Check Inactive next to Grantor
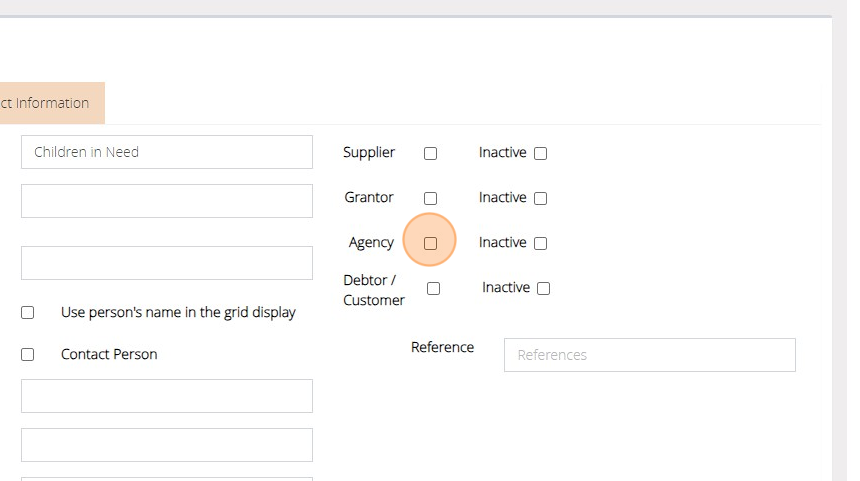This screenshot has width=860, height=481. tap(541, 199)
